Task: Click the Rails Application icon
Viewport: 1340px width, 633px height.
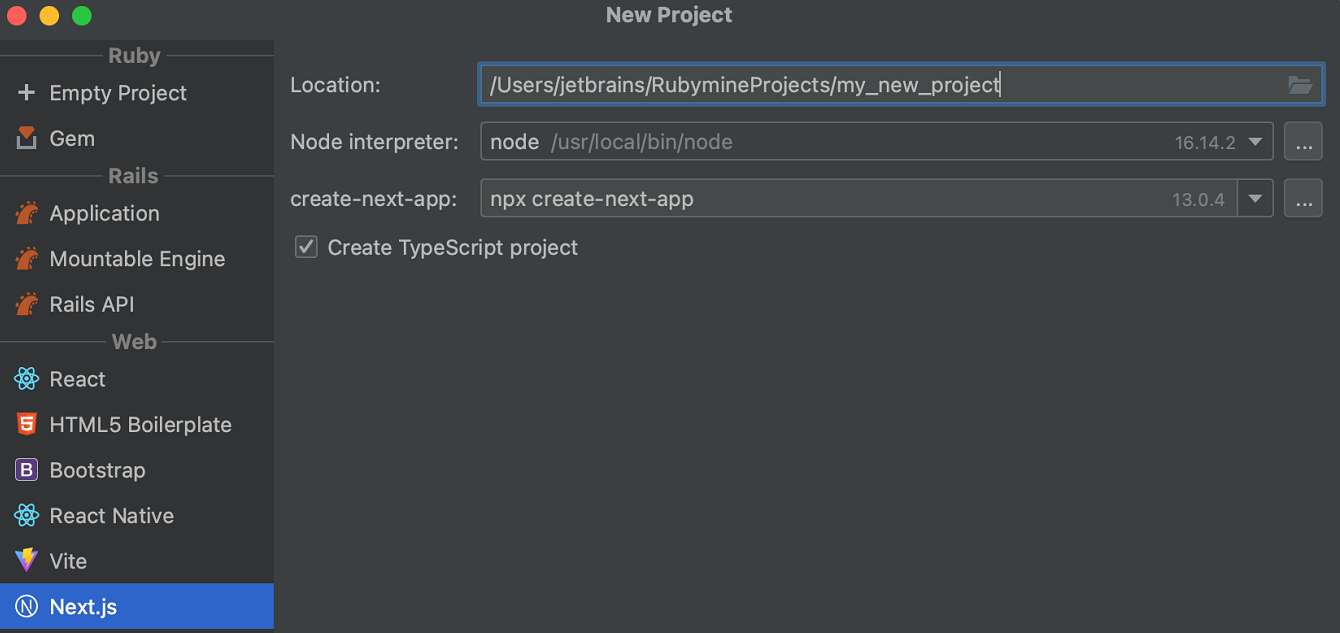Action: tap(26, 214)
